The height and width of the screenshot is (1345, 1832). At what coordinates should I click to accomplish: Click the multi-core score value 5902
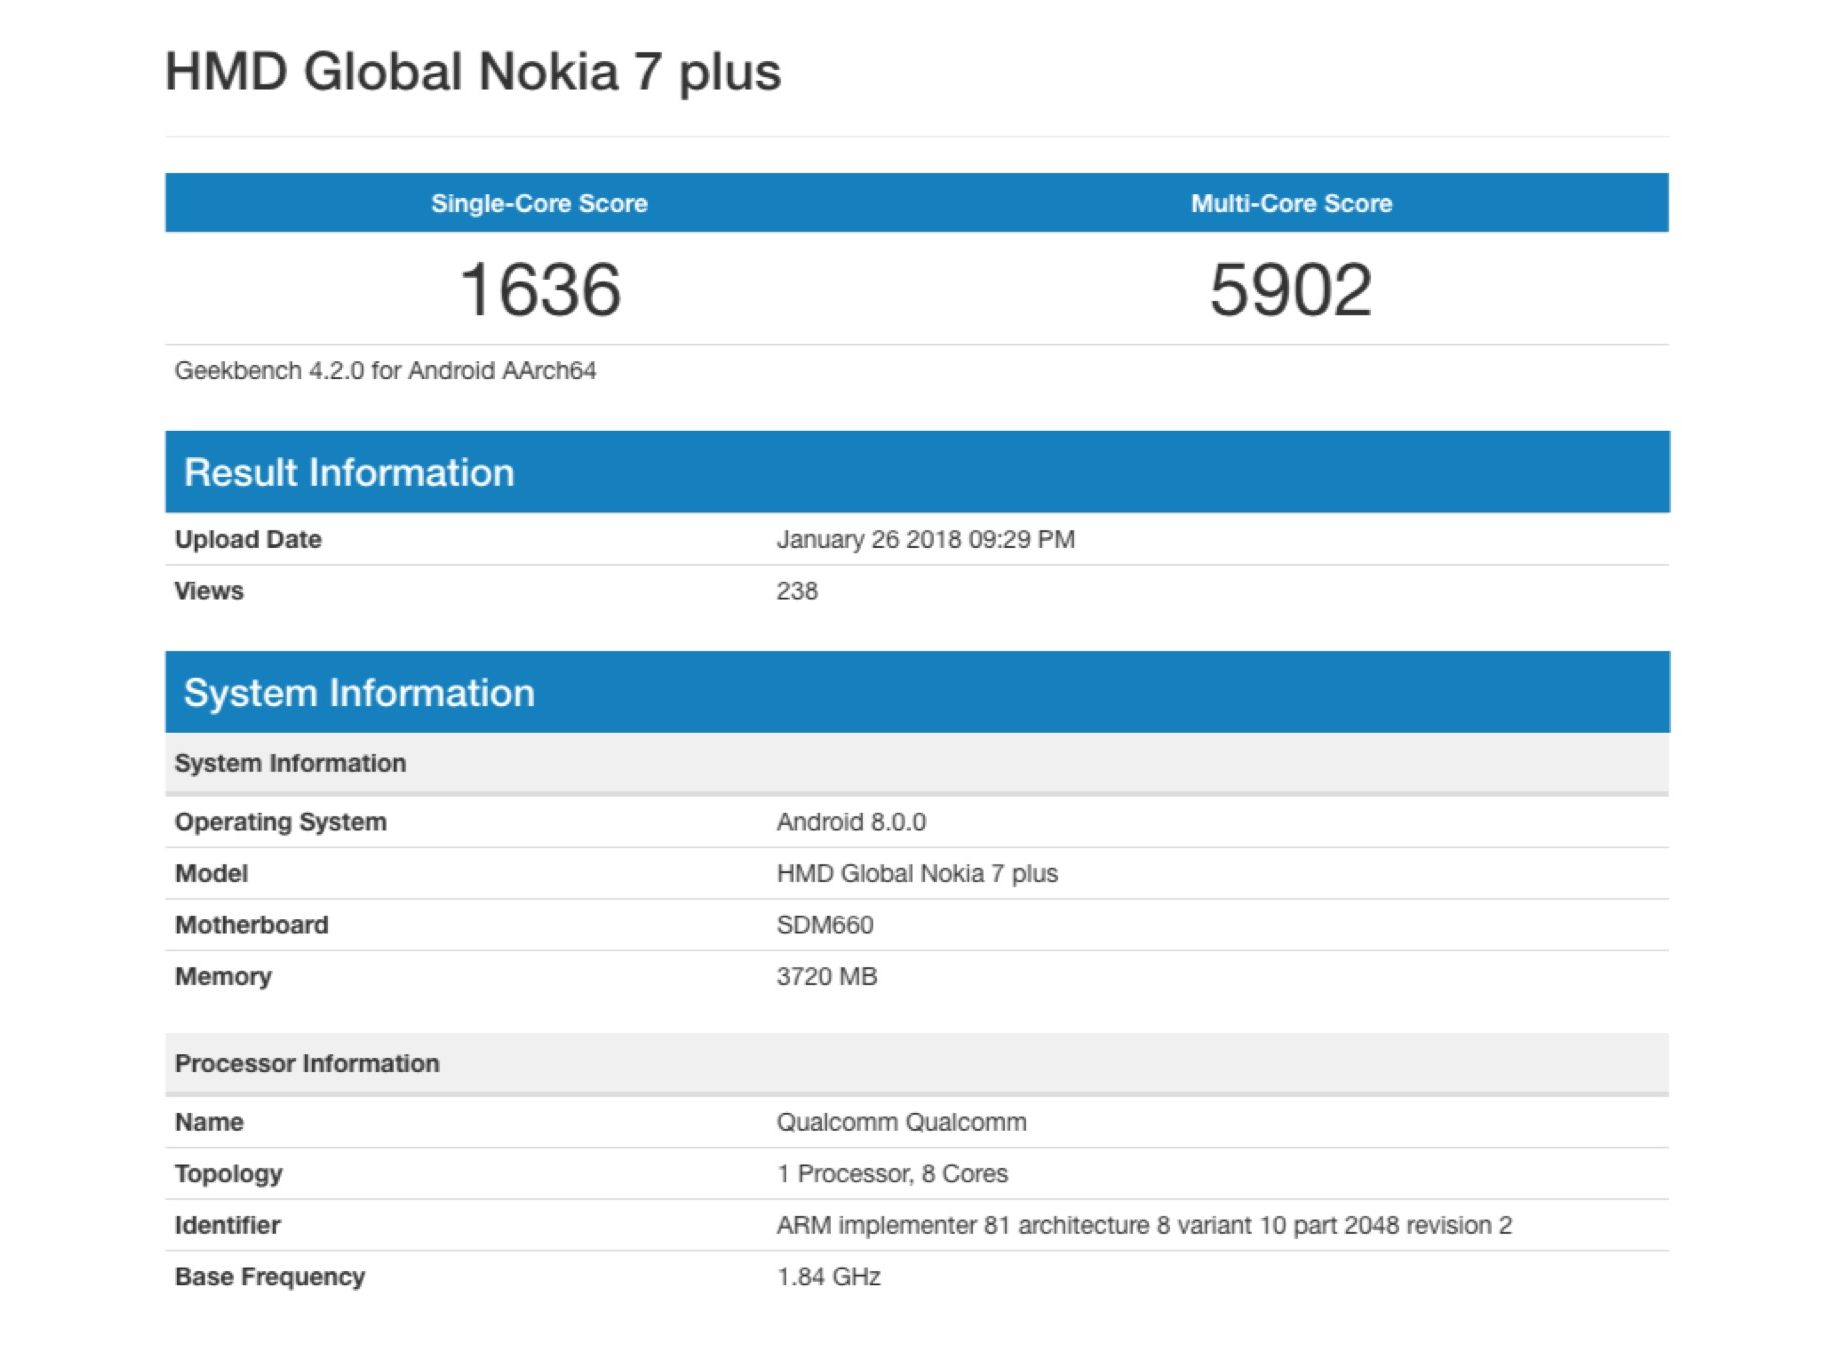(x=1291, y=290)
